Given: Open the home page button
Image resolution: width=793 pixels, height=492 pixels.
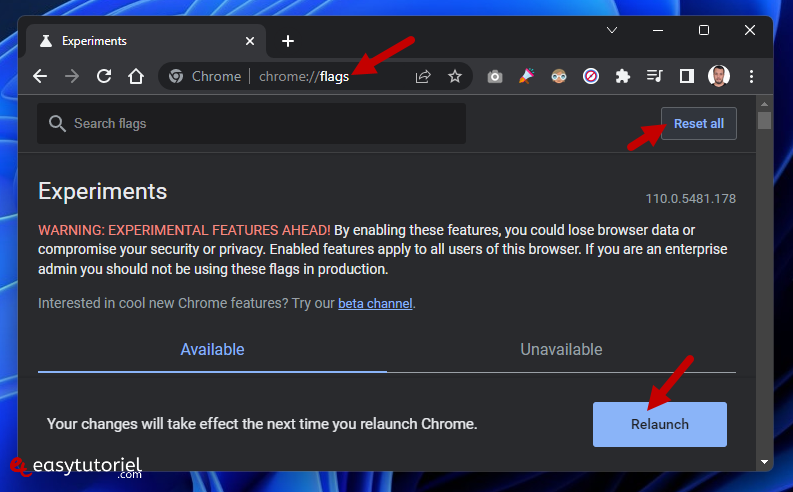Looking at the screenshot, I should coord(136,76).
